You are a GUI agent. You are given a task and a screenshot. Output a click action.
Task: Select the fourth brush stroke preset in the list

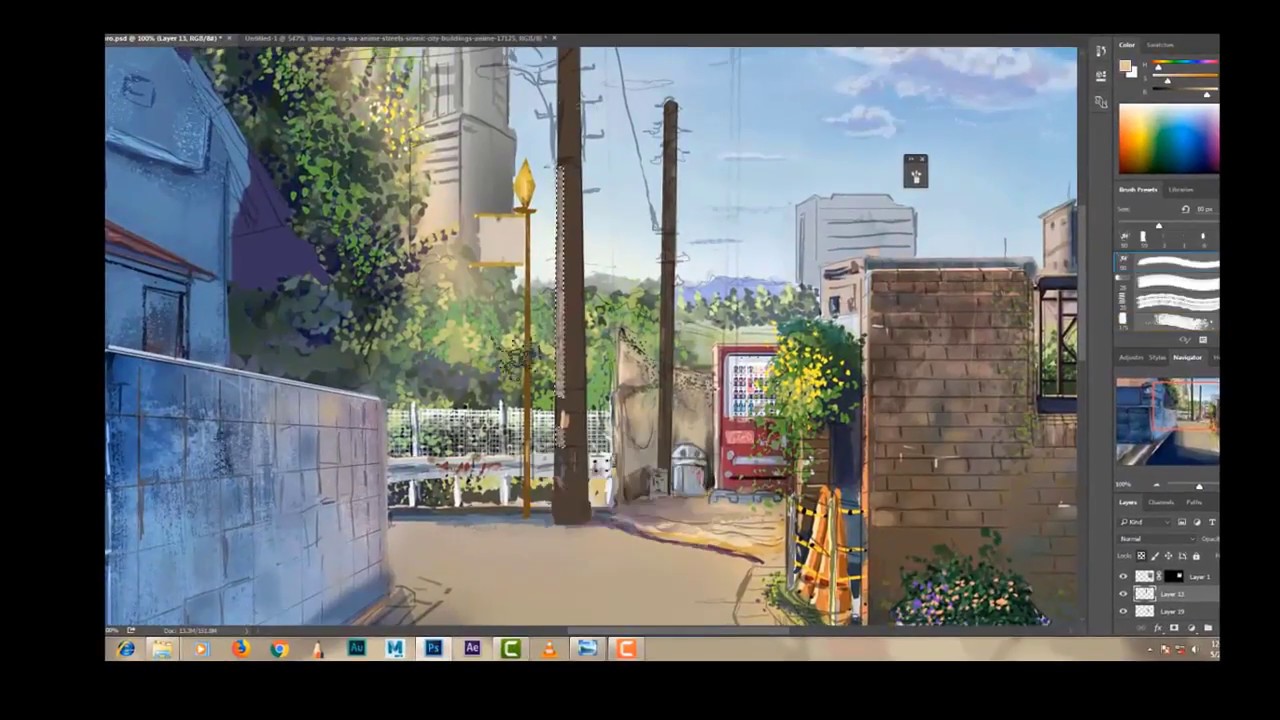(x=1167, y=322)
